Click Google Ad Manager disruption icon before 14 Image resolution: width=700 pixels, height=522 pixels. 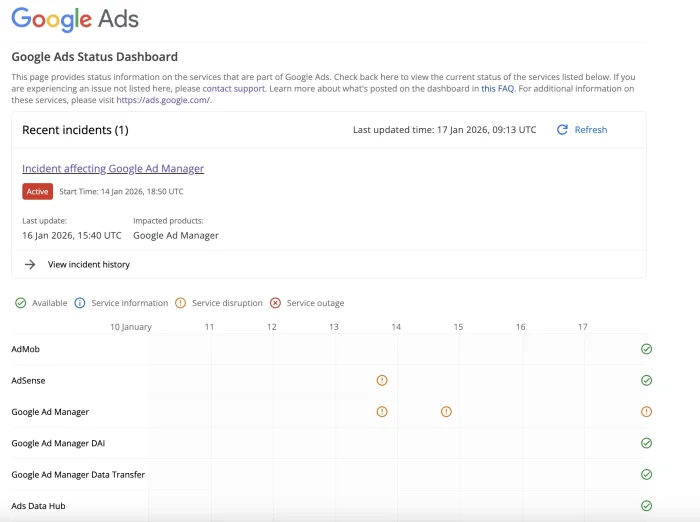(382, 412)
